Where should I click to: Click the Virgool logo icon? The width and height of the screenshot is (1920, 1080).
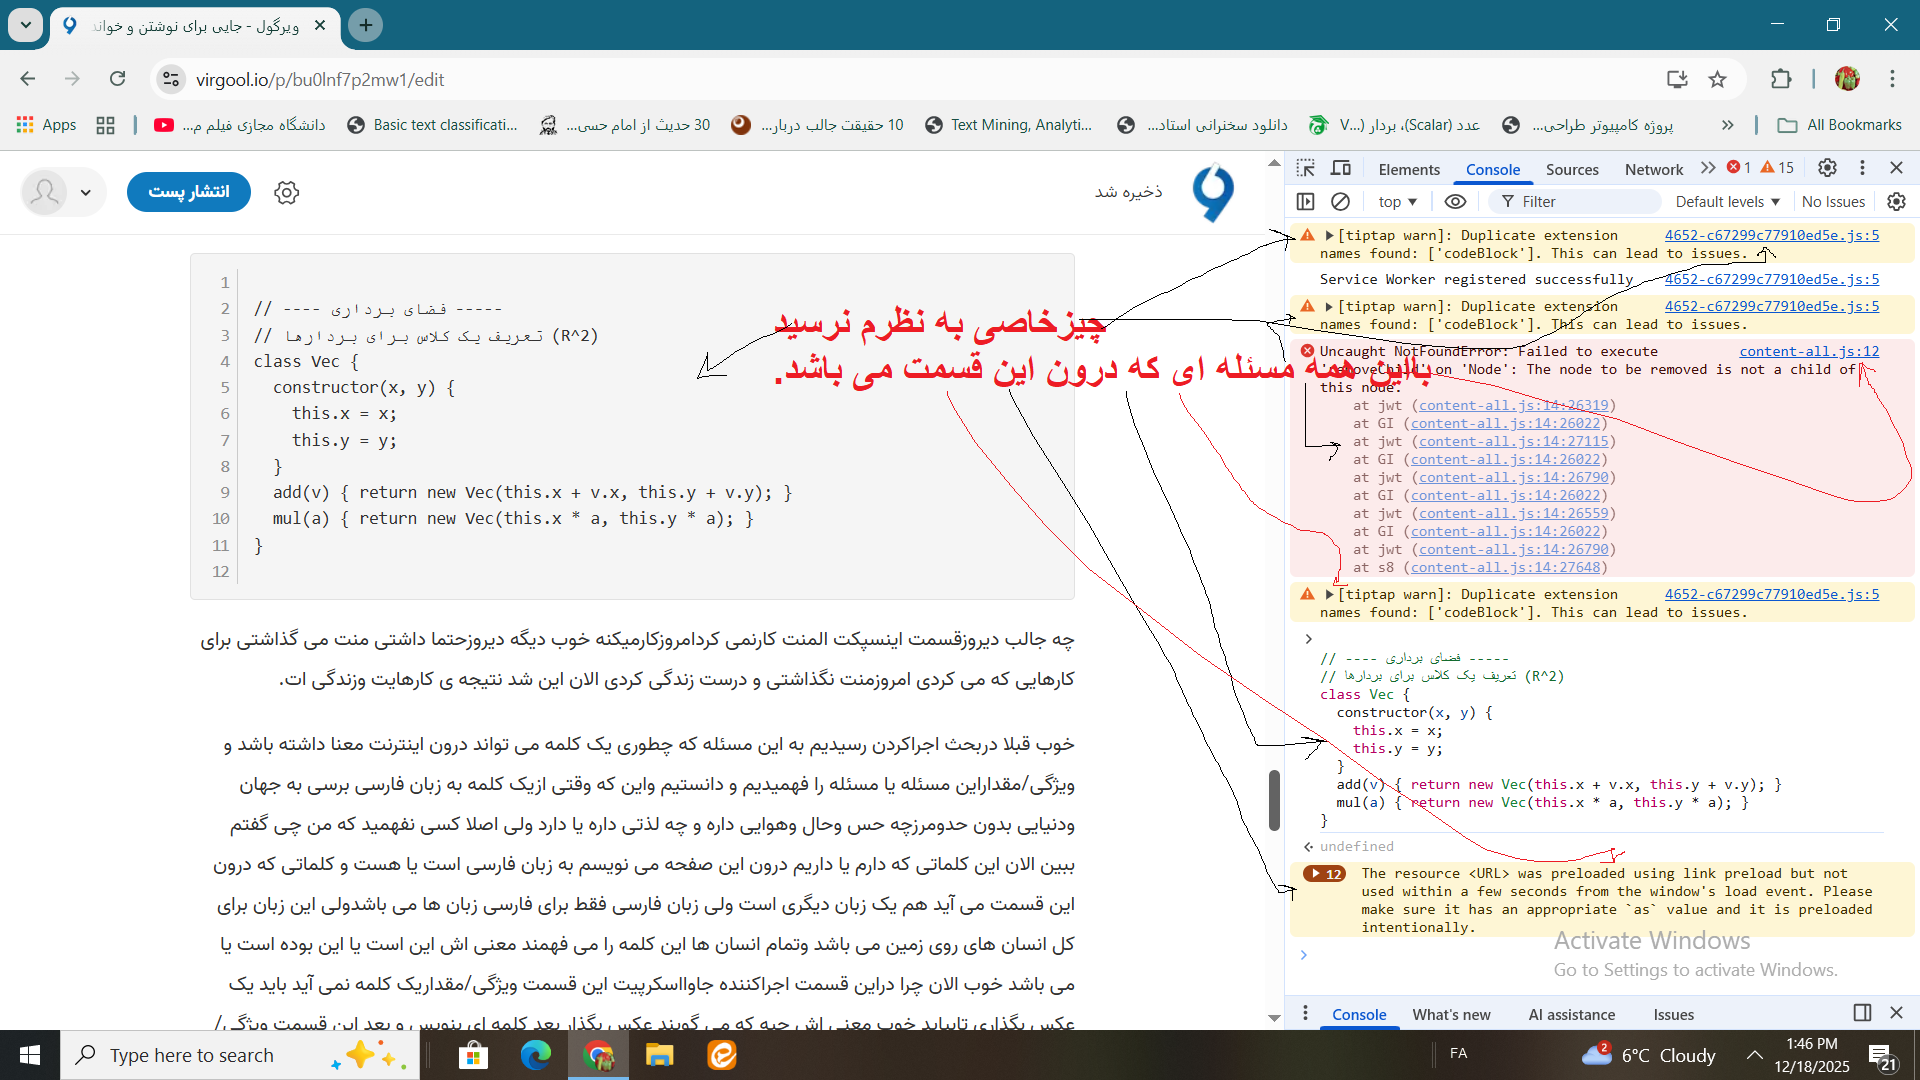coord(1213,192)
